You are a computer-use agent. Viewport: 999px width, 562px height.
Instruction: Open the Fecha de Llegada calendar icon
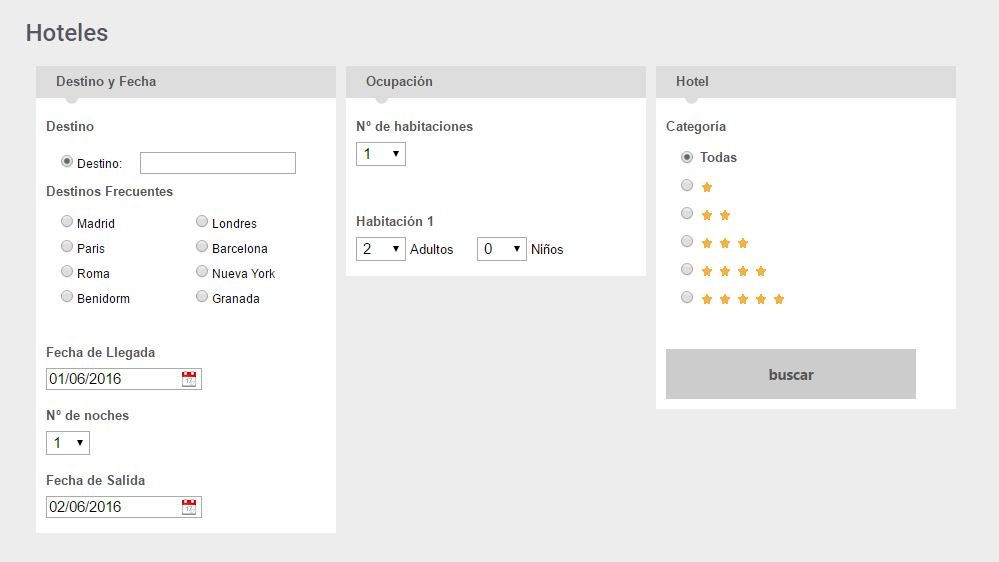(x=189, y=378)
